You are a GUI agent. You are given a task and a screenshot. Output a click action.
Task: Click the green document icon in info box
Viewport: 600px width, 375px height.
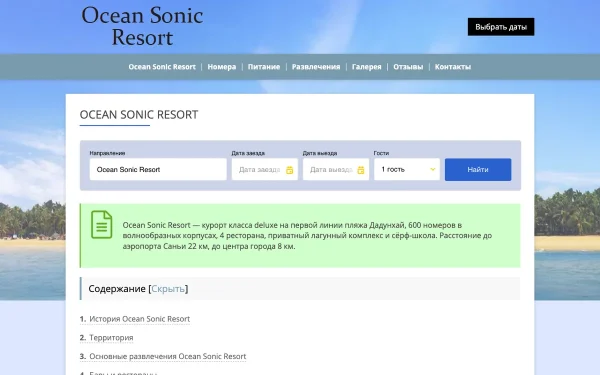click(101, 225)
